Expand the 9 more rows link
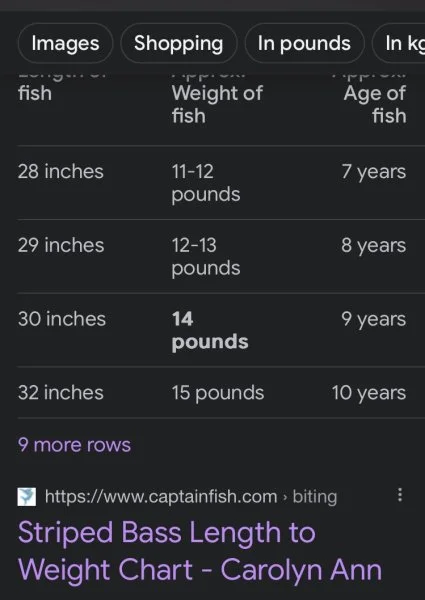Viewport: 425px width, 600px height. coord(74,445)
